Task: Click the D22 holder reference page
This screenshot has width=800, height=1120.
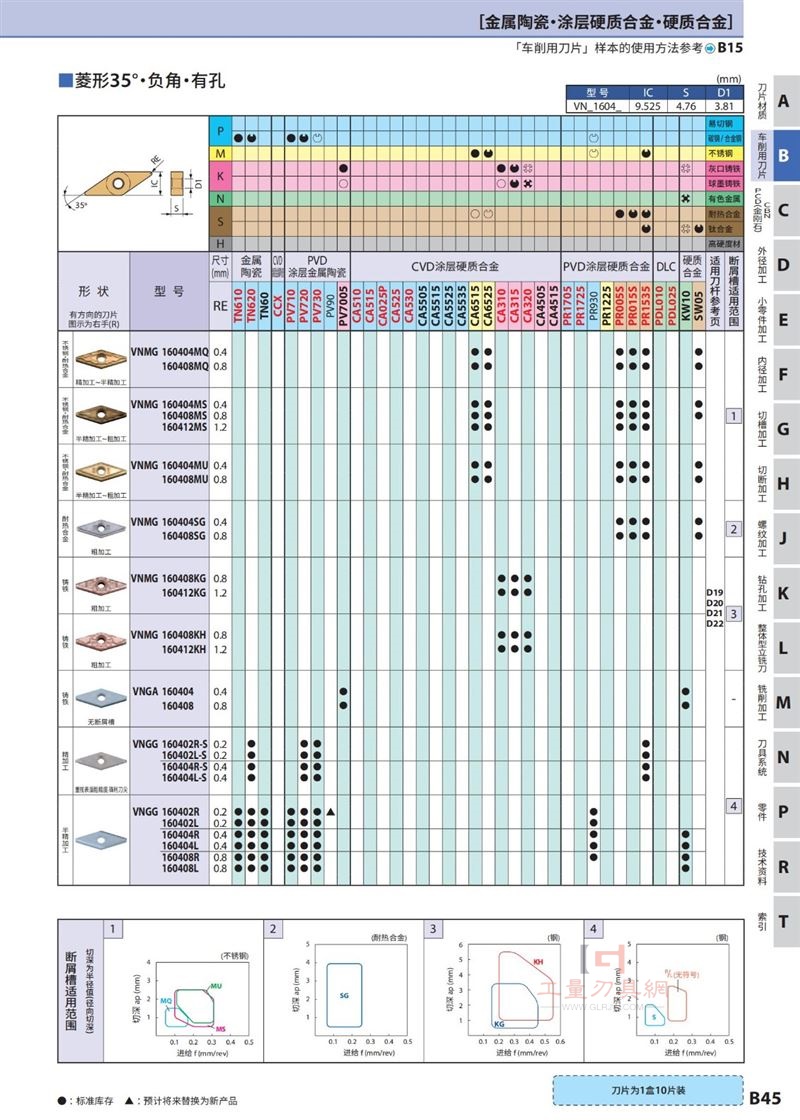Action: [714, 623]
